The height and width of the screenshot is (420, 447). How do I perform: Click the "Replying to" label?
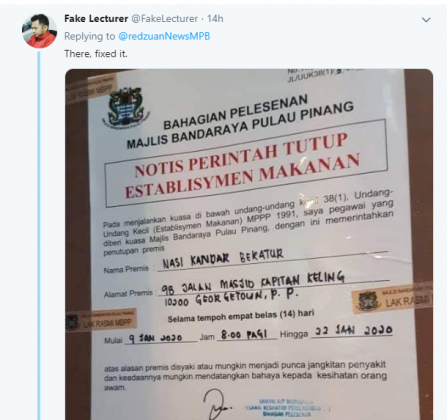(x=89, y=36)
